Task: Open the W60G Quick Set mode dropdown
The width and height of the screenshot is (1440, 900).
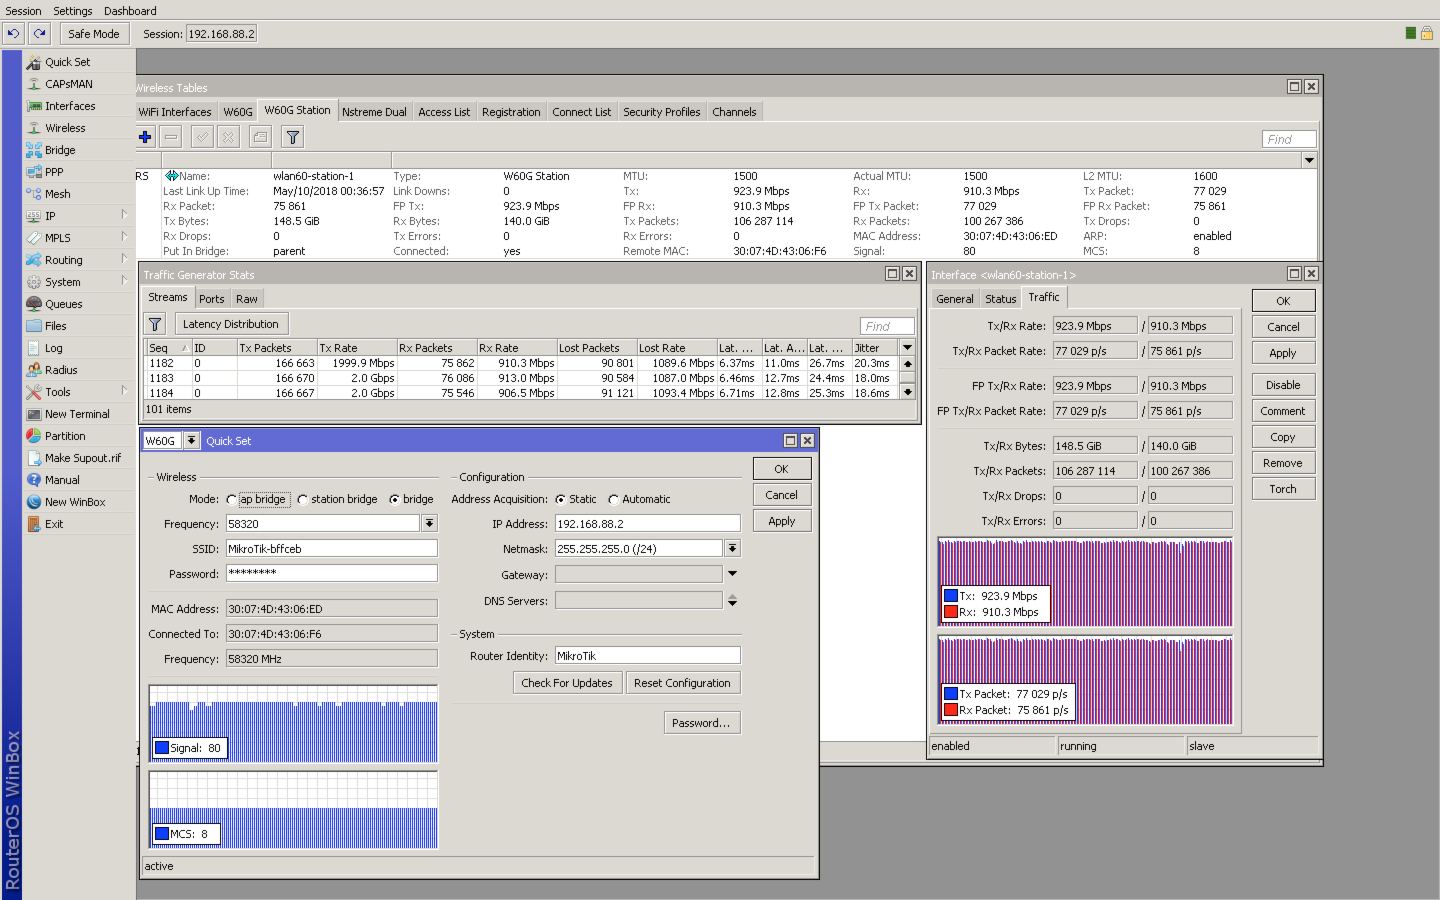Action: 191,440
